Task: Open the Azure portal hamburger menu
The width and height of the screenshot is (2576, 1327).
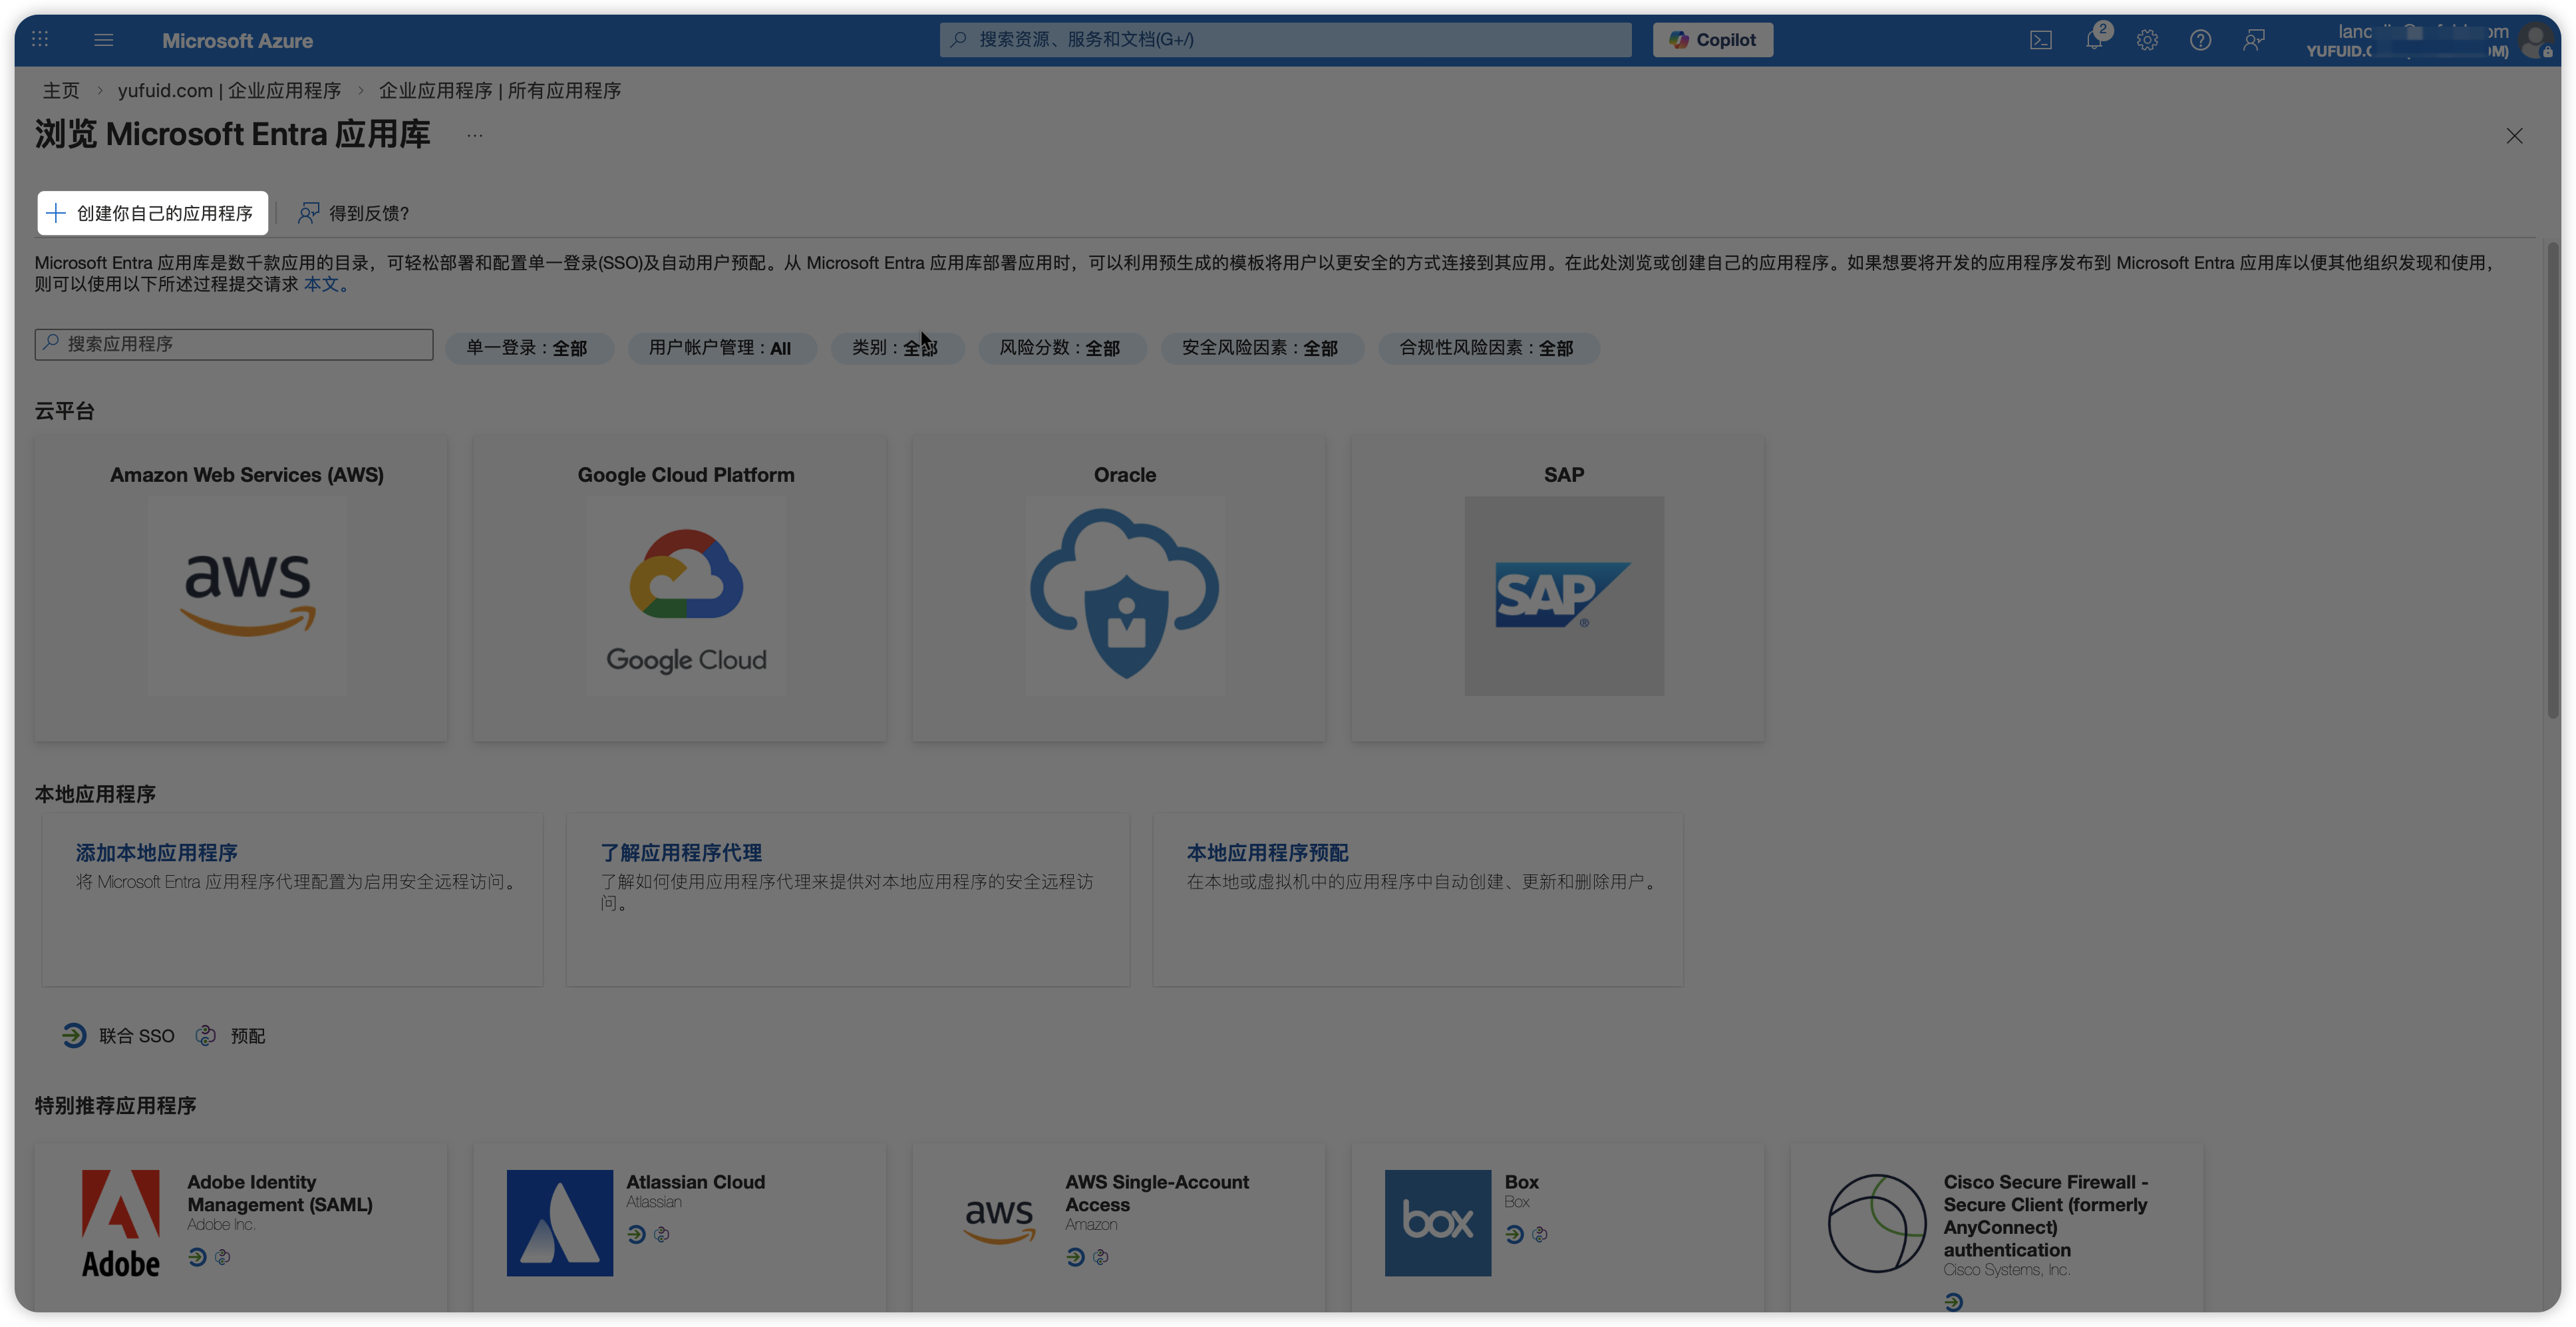Action: 103,40
